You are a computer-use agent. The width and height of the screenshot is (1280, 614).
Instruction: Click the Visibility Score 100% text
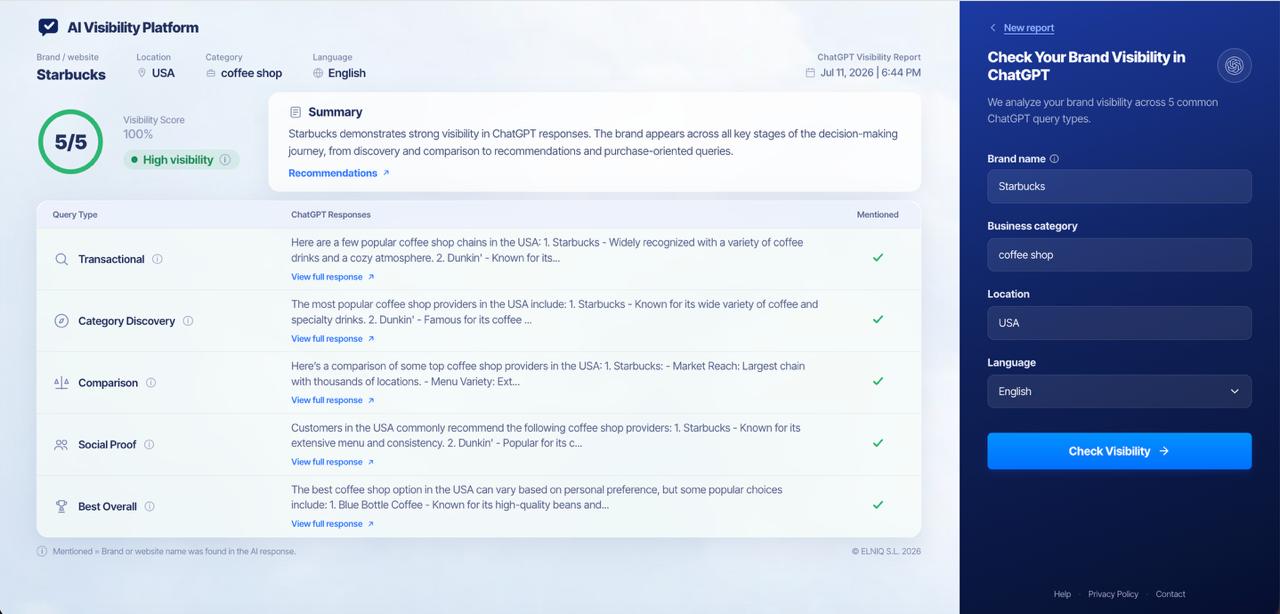154,127
